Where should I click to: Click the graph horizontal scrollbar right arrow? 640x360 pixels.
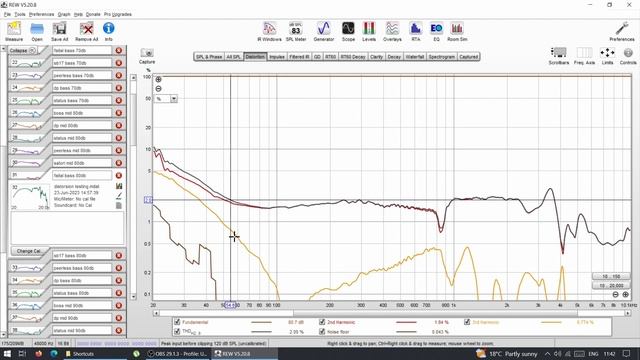tap(628, 313)
